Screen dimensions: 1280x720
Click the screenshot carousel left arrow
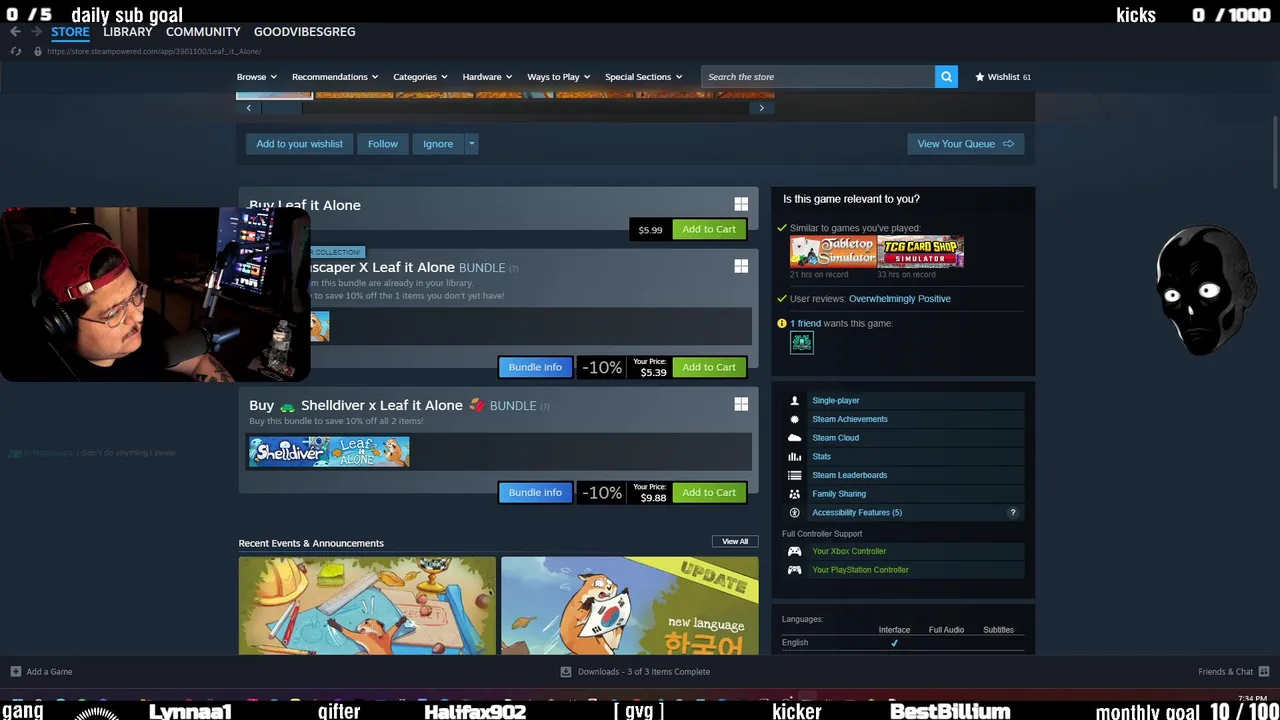click(248, 108)
